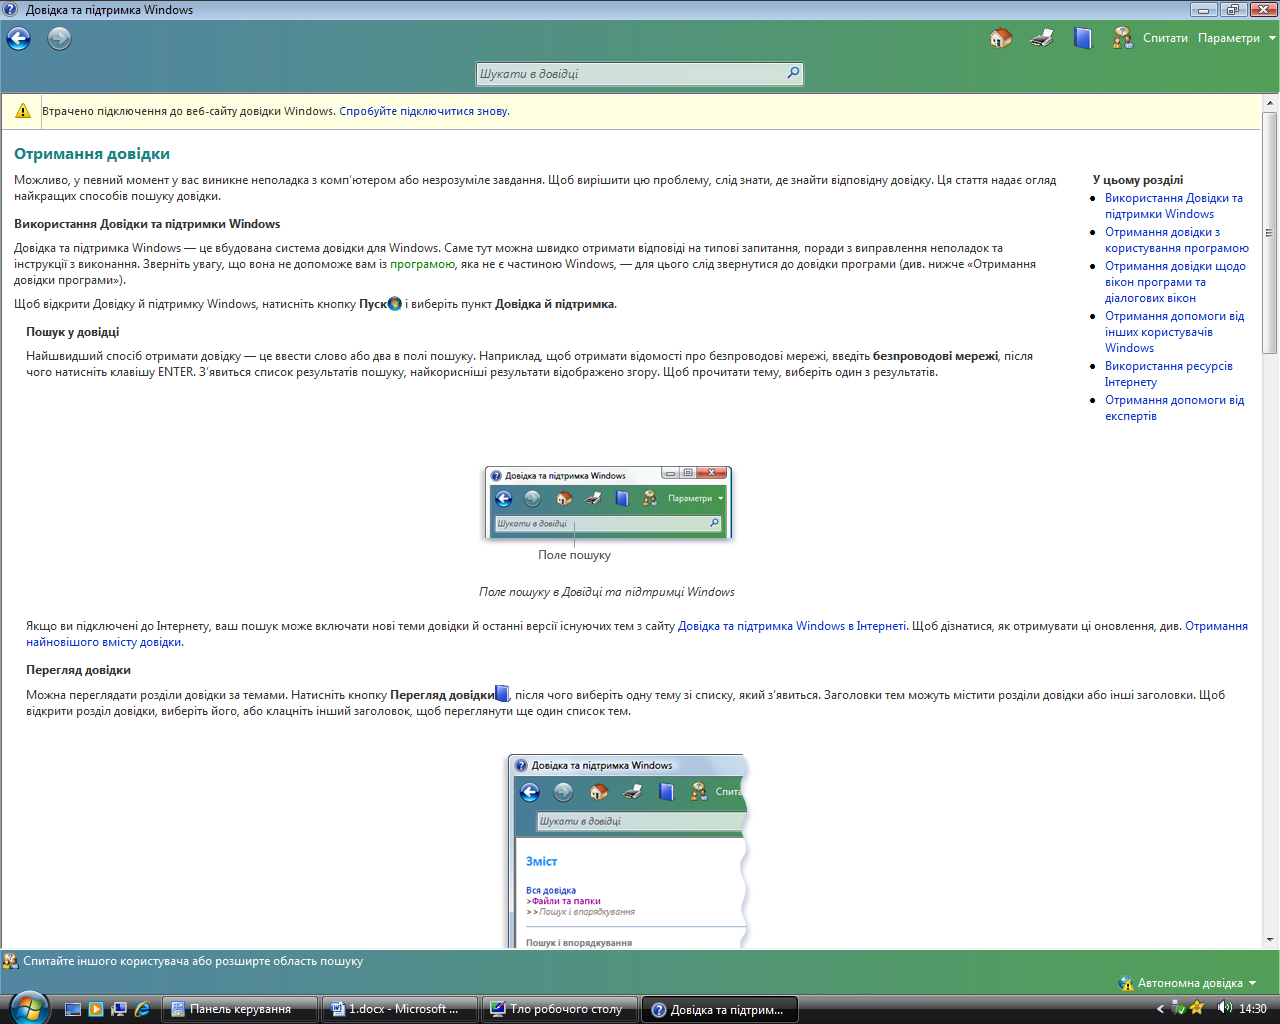The width and height of the screenshot is (1280, 1024).
Task: Click the Спитати toolbar label
Action: pyautogui.click(x=1165, y=38)
